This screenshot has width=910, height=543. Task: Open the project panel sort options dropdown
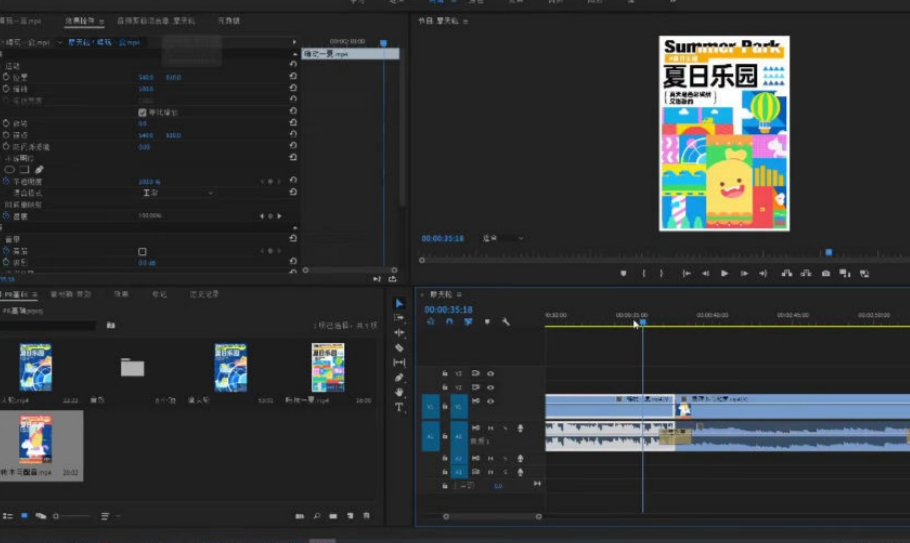click(107, 516)
